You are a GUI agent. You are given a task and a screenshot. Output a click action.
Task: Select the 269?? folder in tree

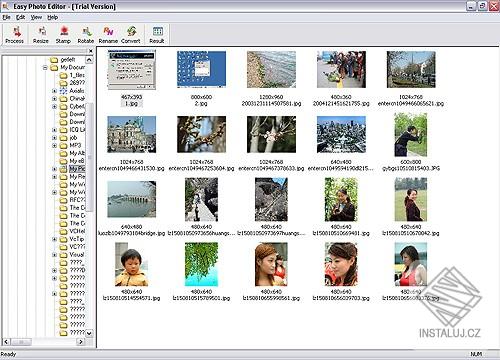pos(77,83)
